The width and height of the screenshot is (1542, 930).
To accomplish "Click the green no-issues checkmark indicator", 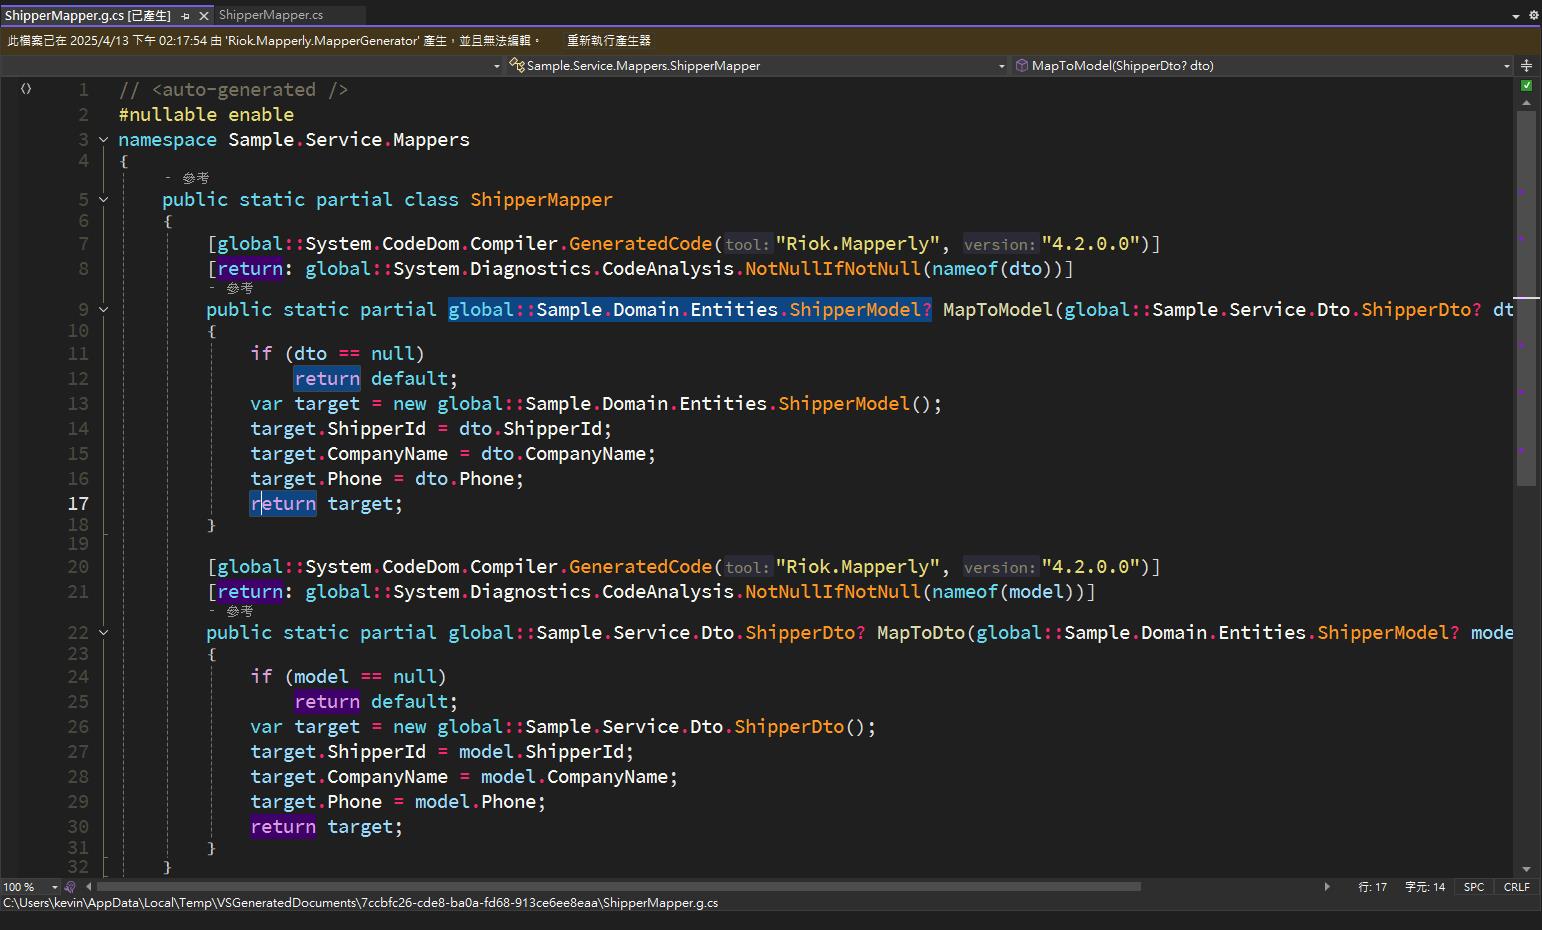I will (1526, 86).
